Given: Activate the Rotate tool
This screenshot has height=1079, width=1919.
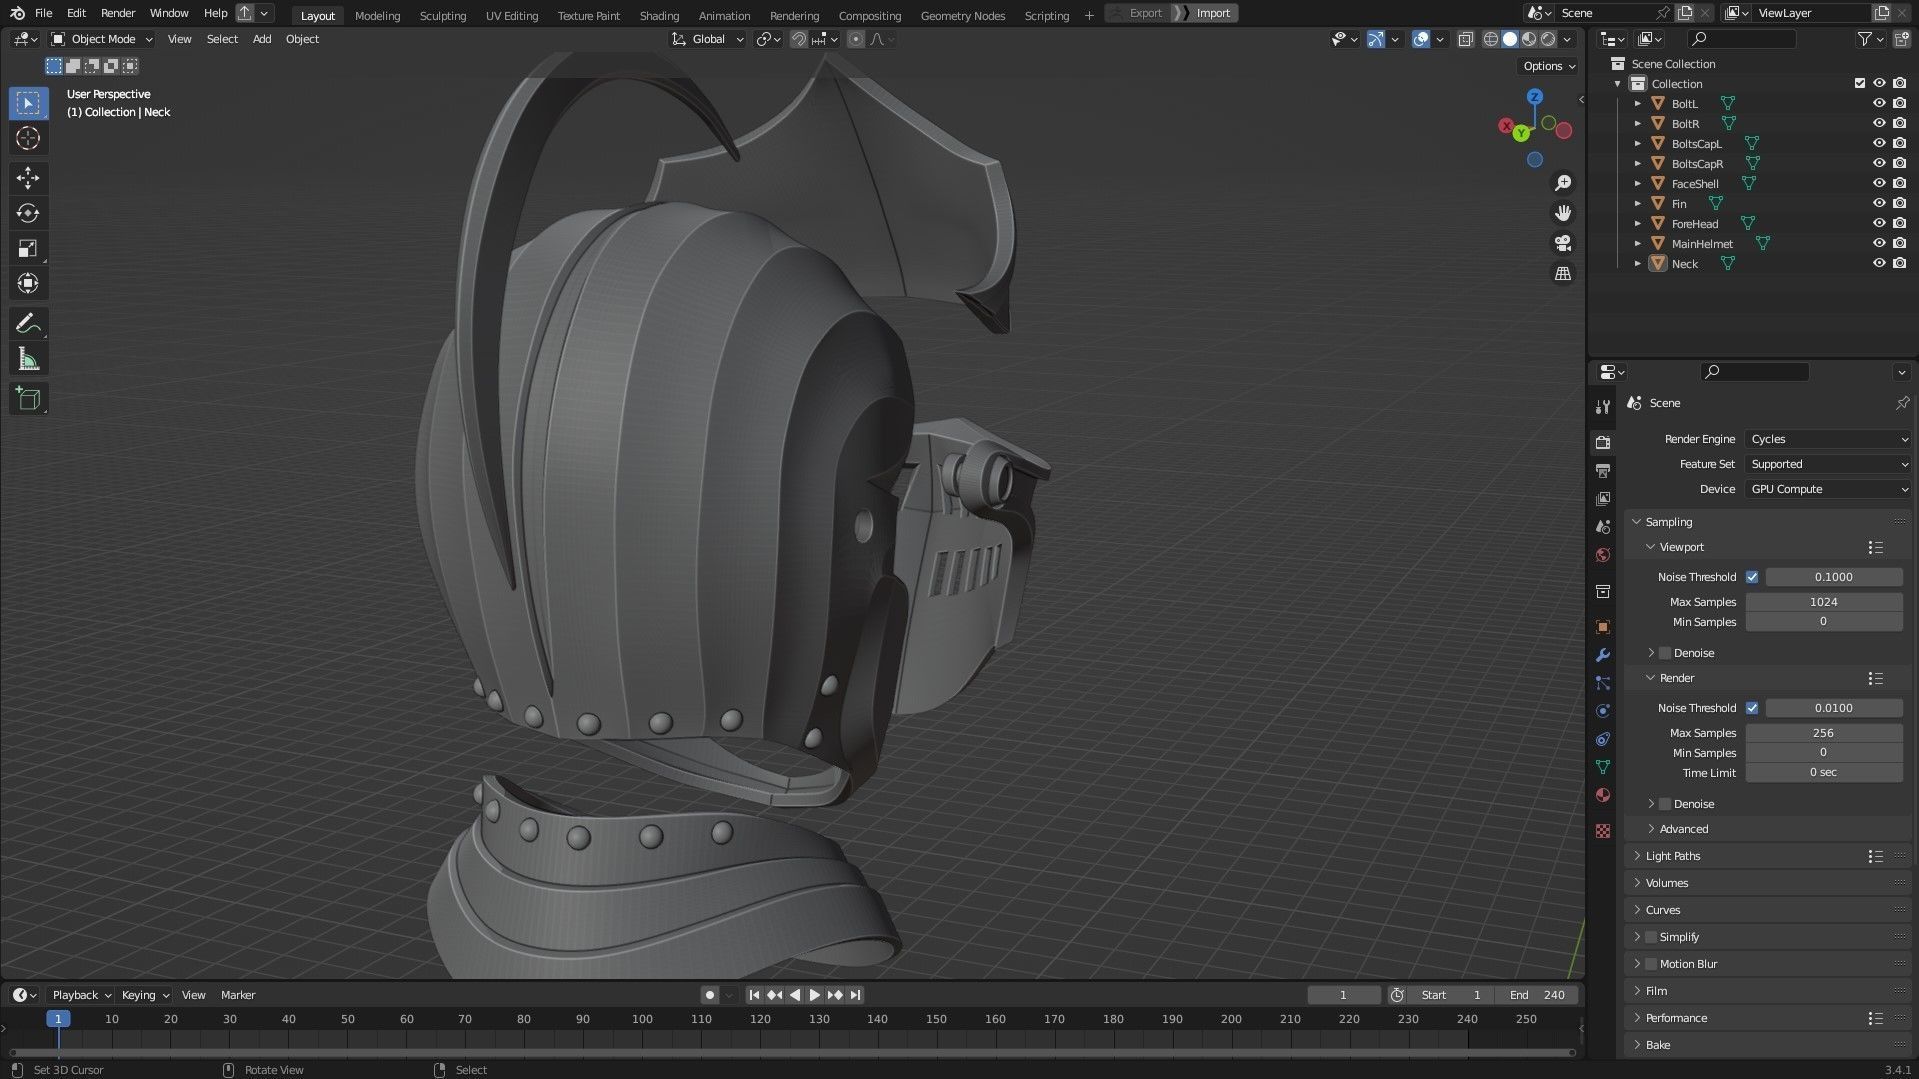Looking at the screenshot, I should [x=28, y=213].
